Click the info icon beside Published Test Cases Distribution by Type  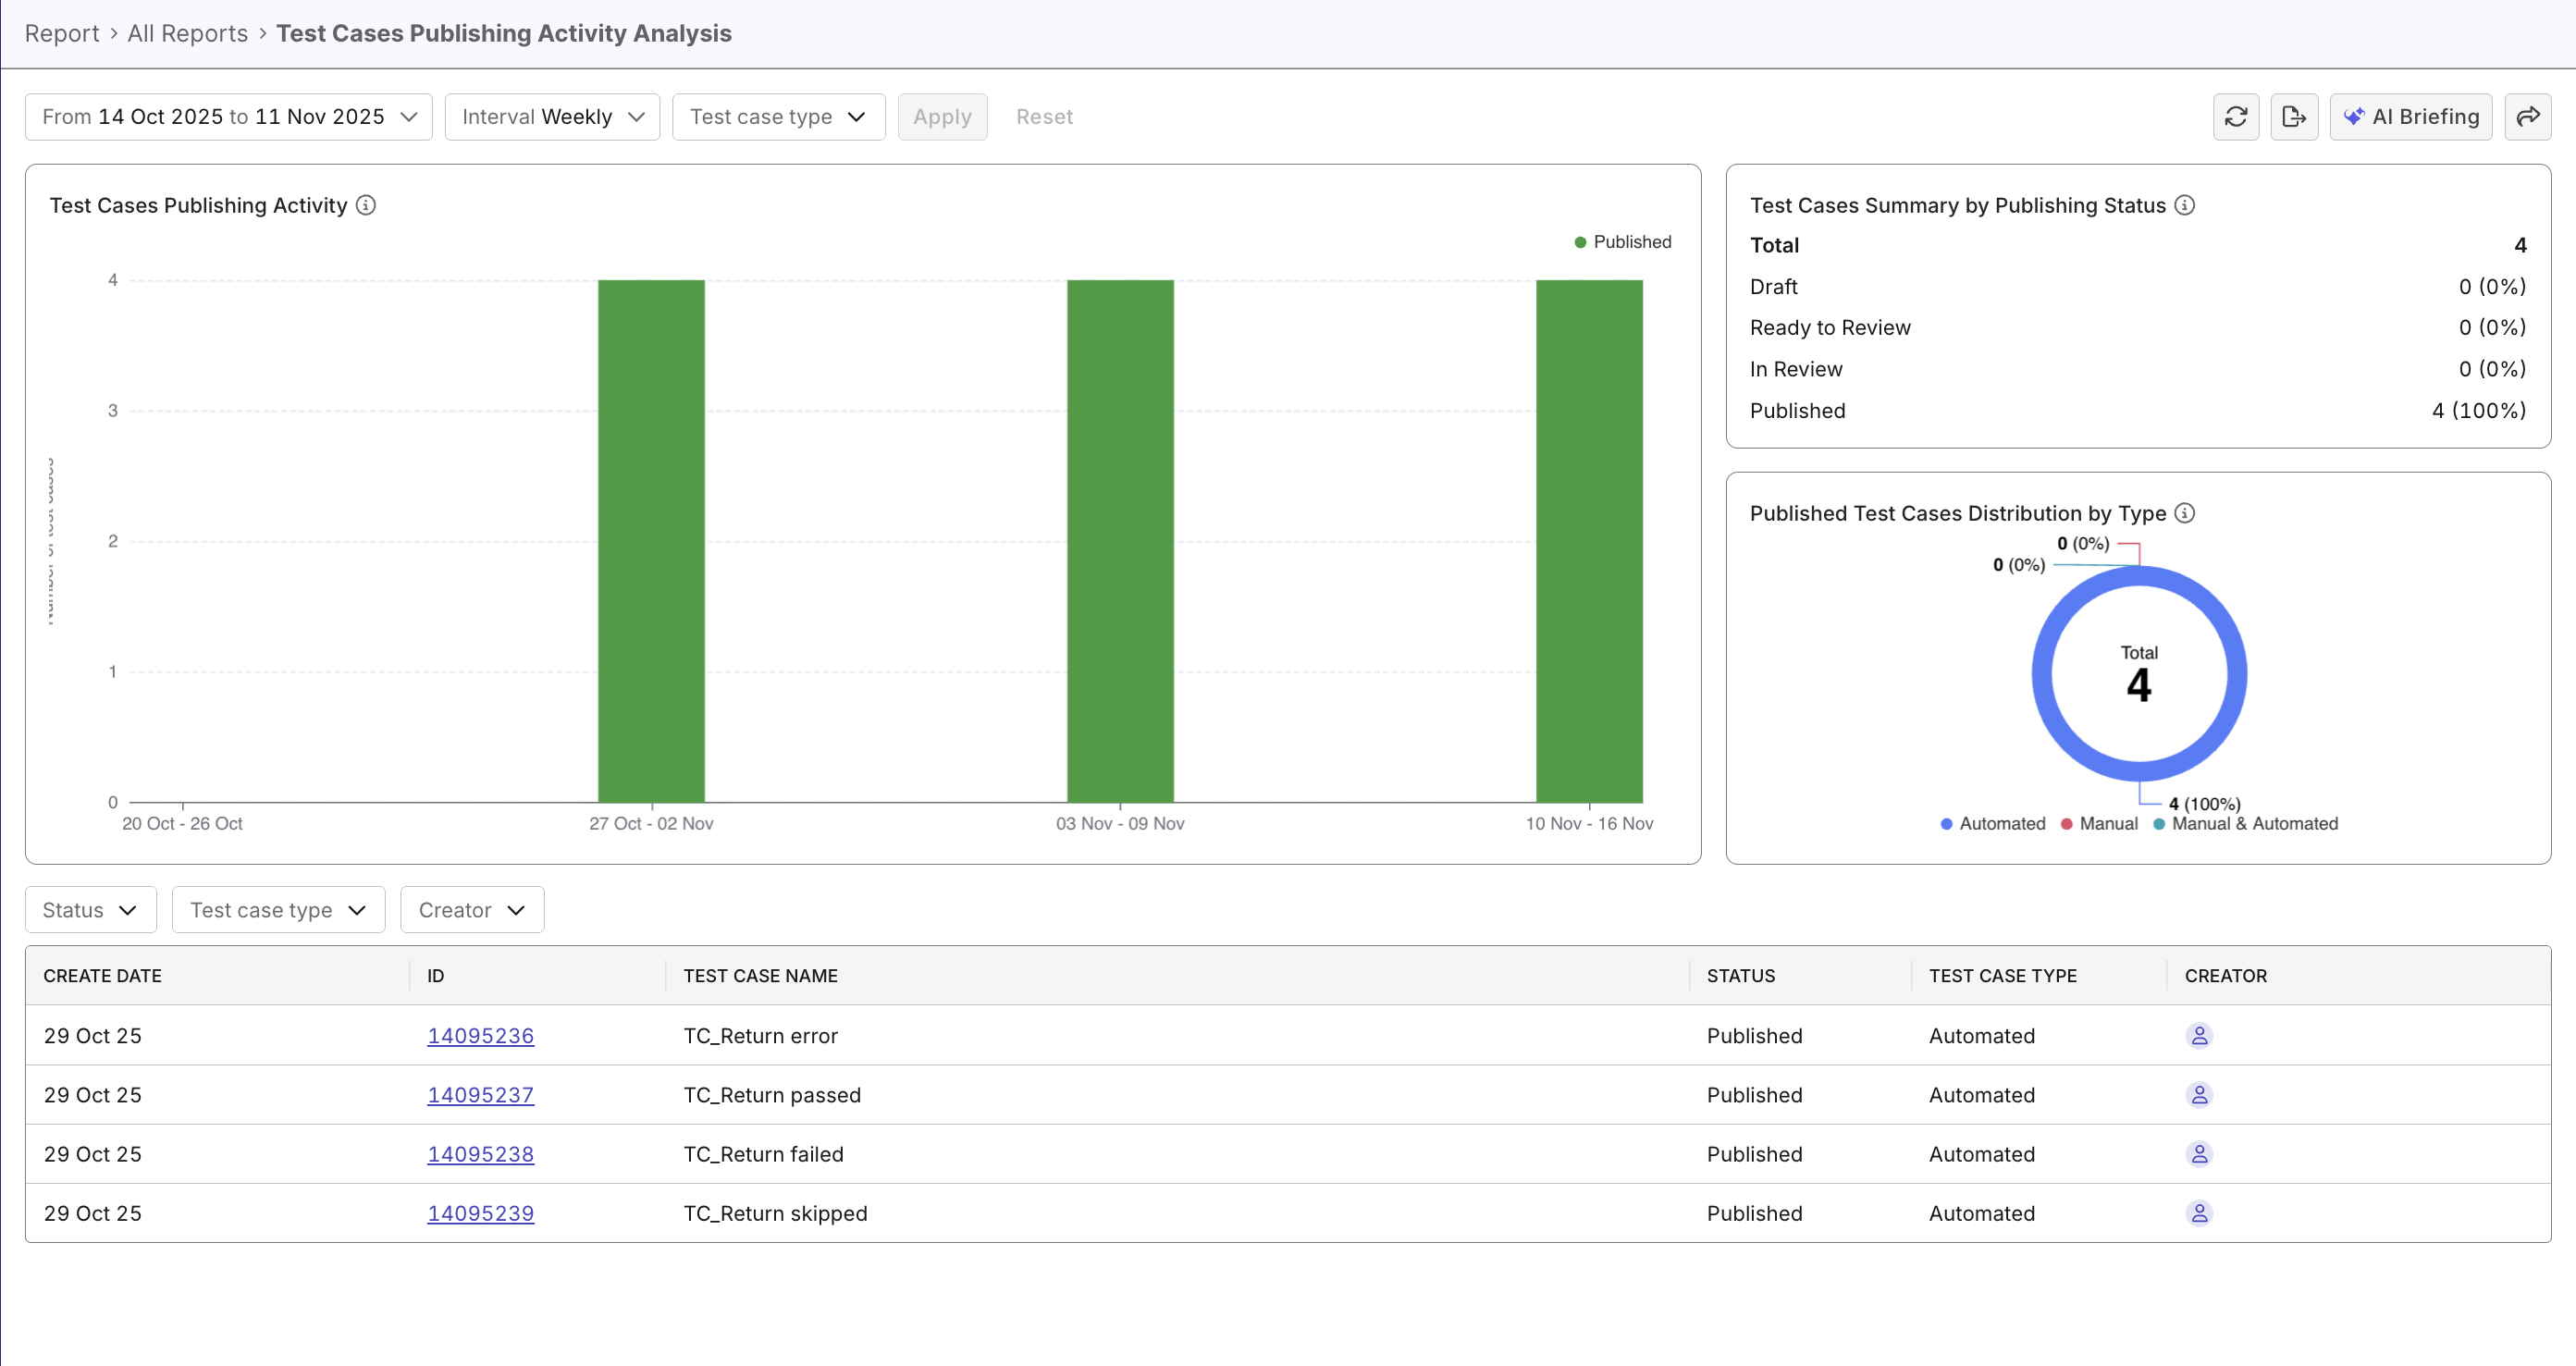2186,513
